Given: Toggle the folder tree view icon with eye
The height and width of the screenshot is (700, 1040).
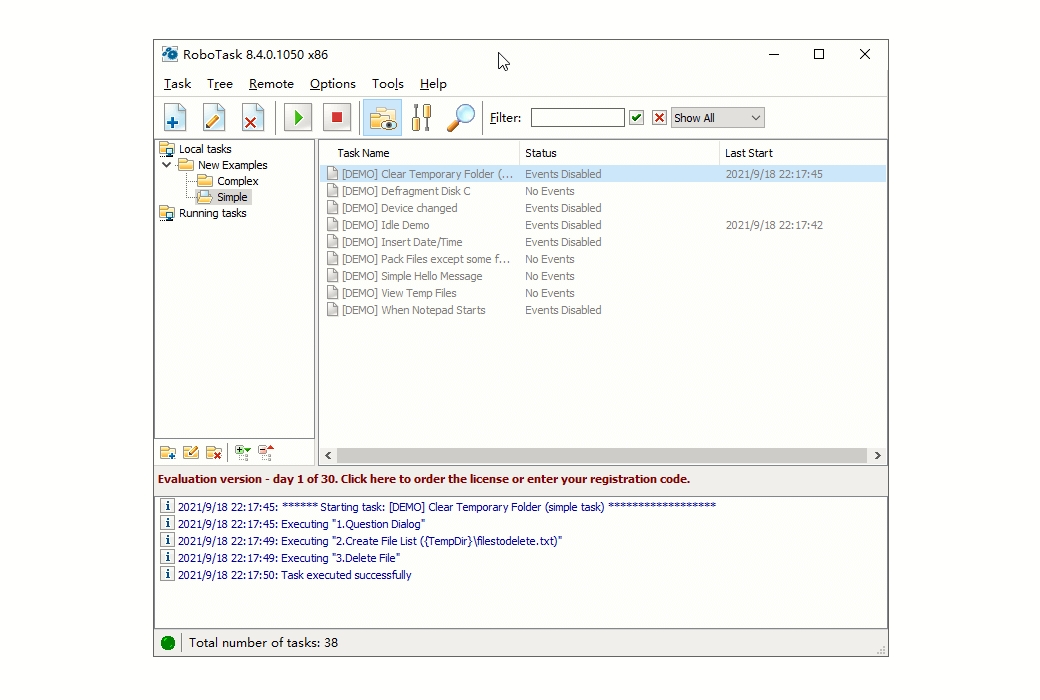Looking at the screenshot, I should (383, 118).
